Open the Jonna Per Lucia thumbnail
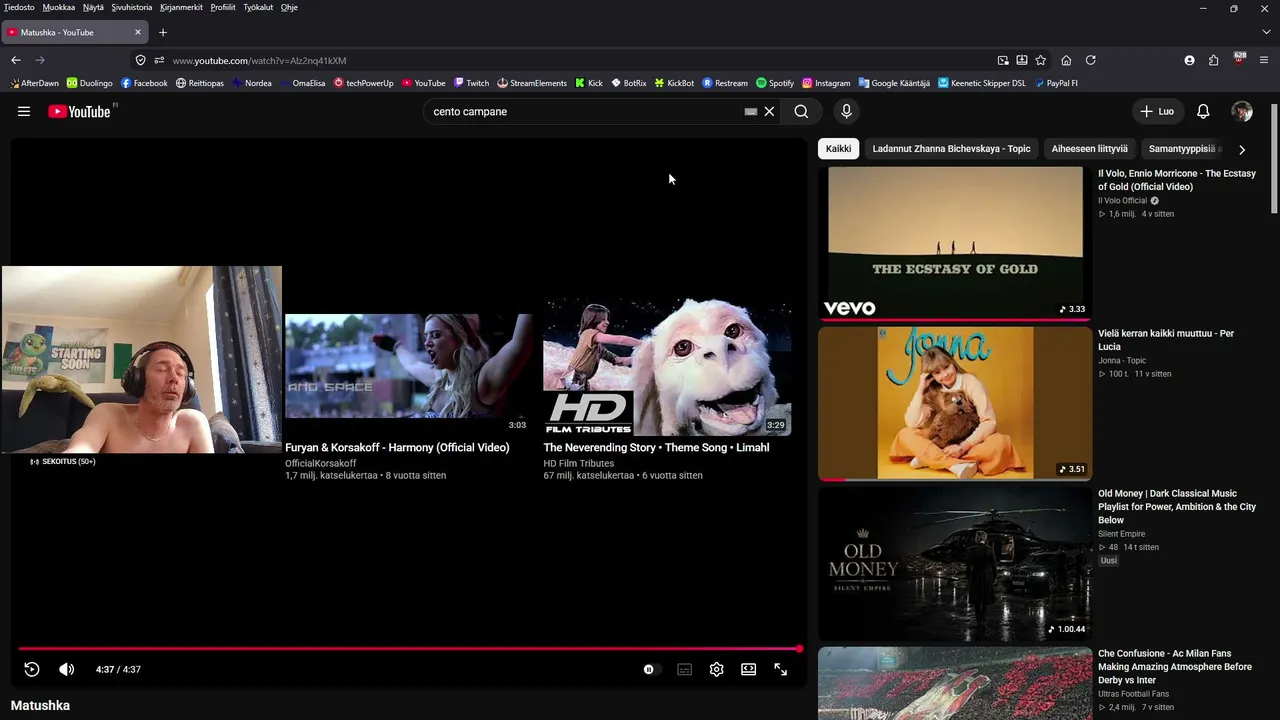The height and width of the screenshot is (720, 1280). tap(955, 403)
